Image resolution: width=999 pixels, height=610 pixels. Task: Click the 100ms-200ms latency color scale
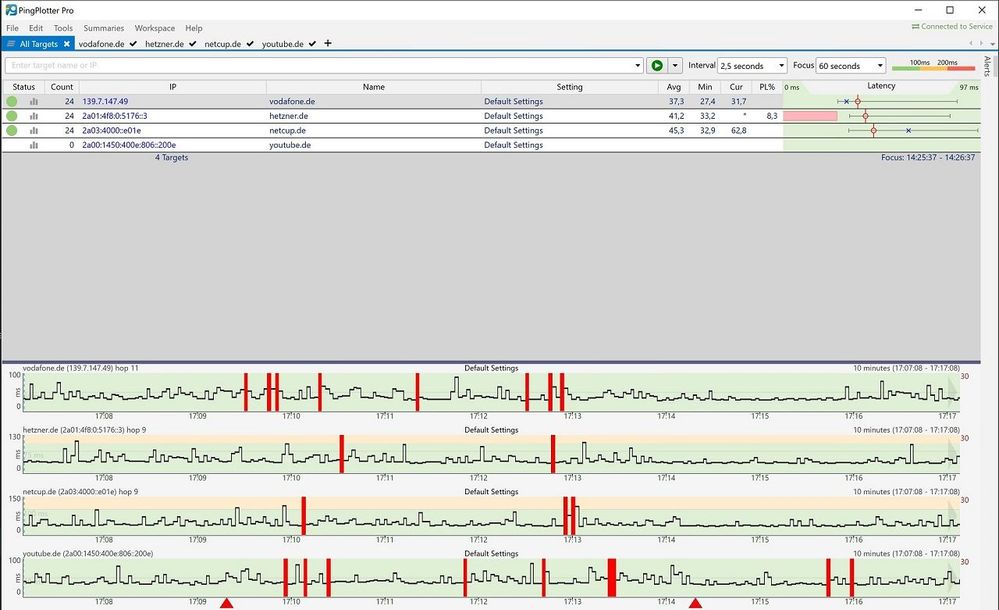coord(933,66)
